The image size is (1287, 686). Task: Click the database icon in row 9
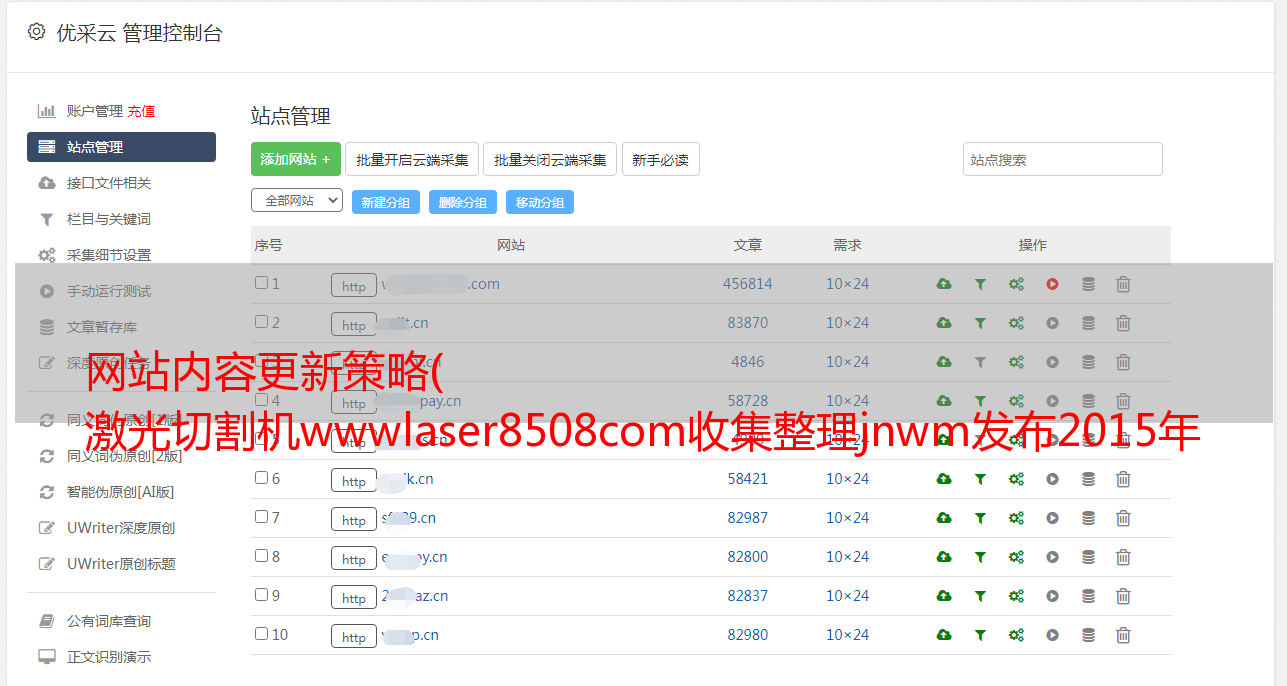point(1088,596)
